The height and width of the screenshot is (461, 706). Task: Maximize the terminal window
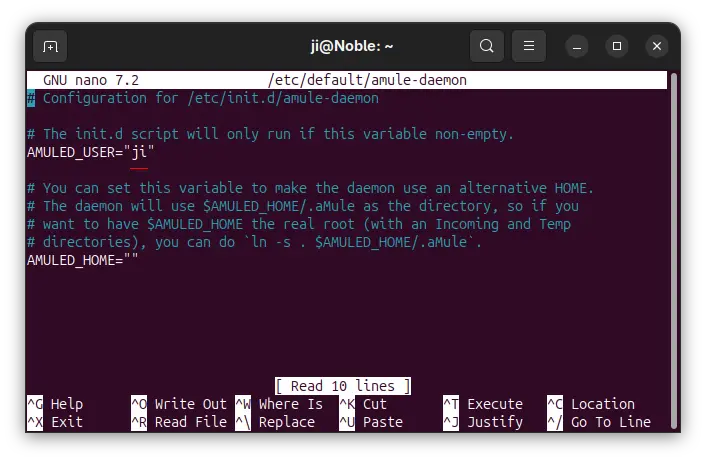click(x=617, y=46)
